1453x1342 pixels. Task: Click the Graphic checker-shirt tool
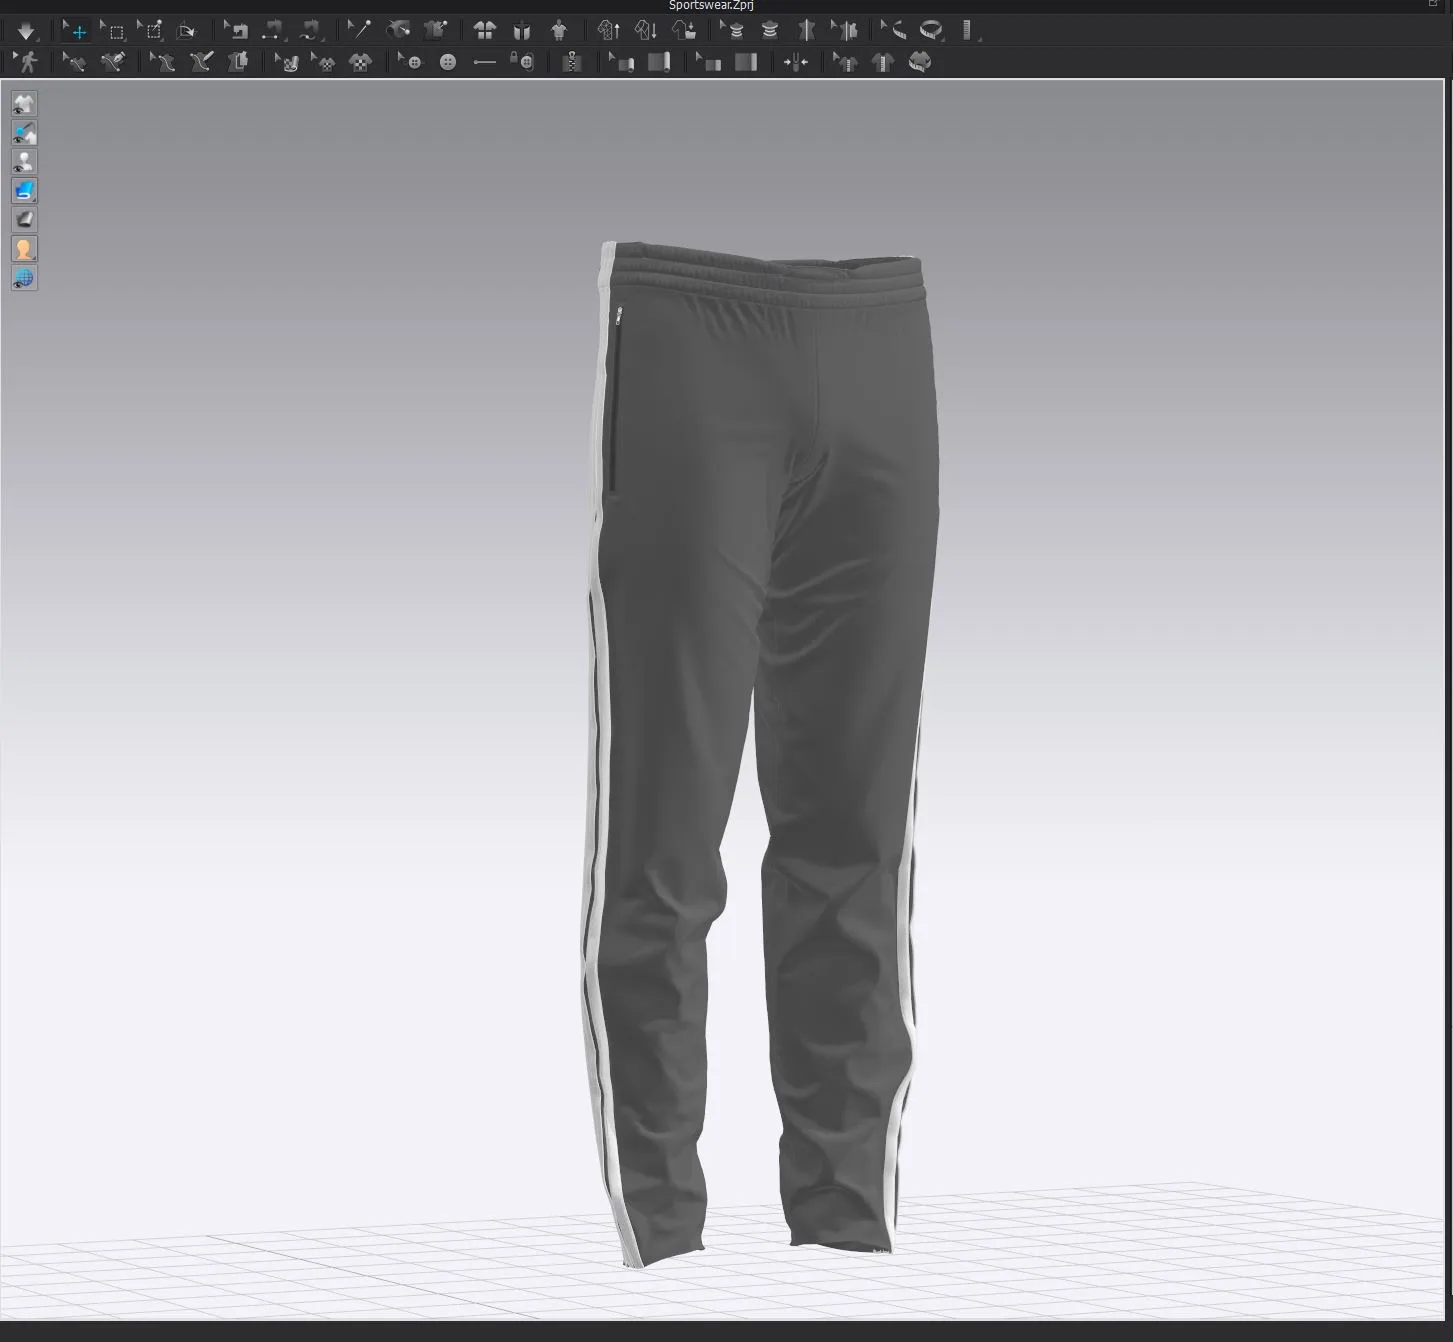pyautogui.click(x=360, y=62)
